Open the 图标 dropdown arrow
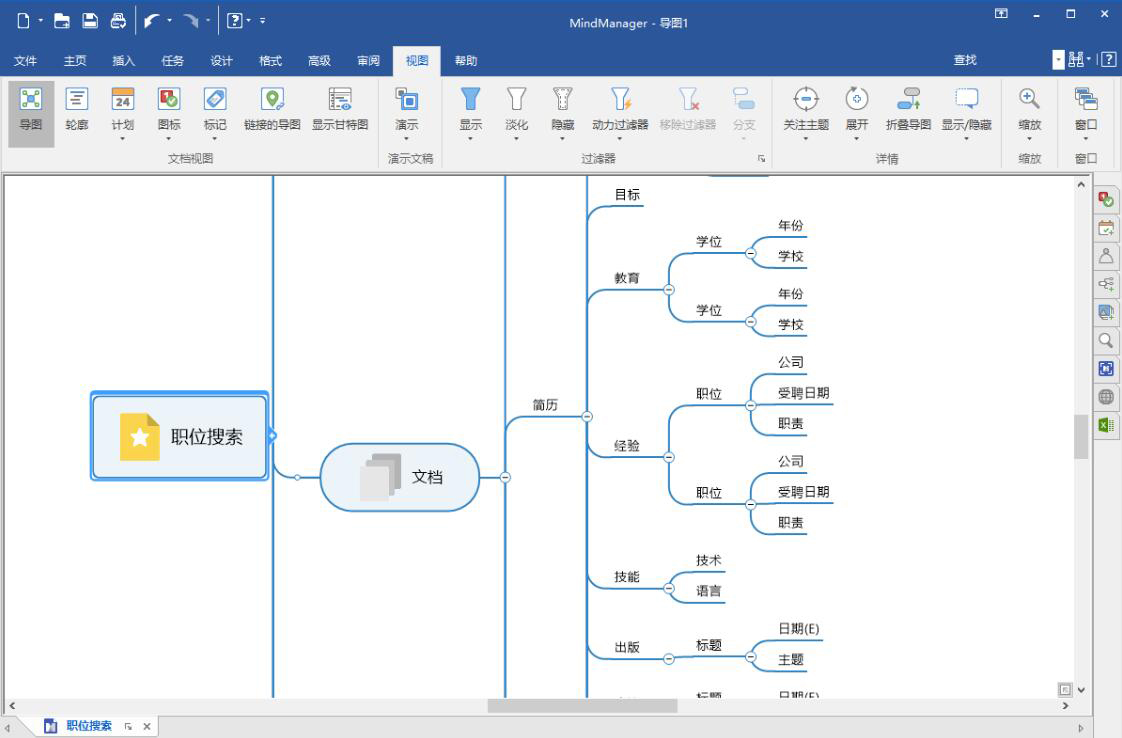This screenshot has width=1122, height=738. pyautogui.click(x=168, y=138)
